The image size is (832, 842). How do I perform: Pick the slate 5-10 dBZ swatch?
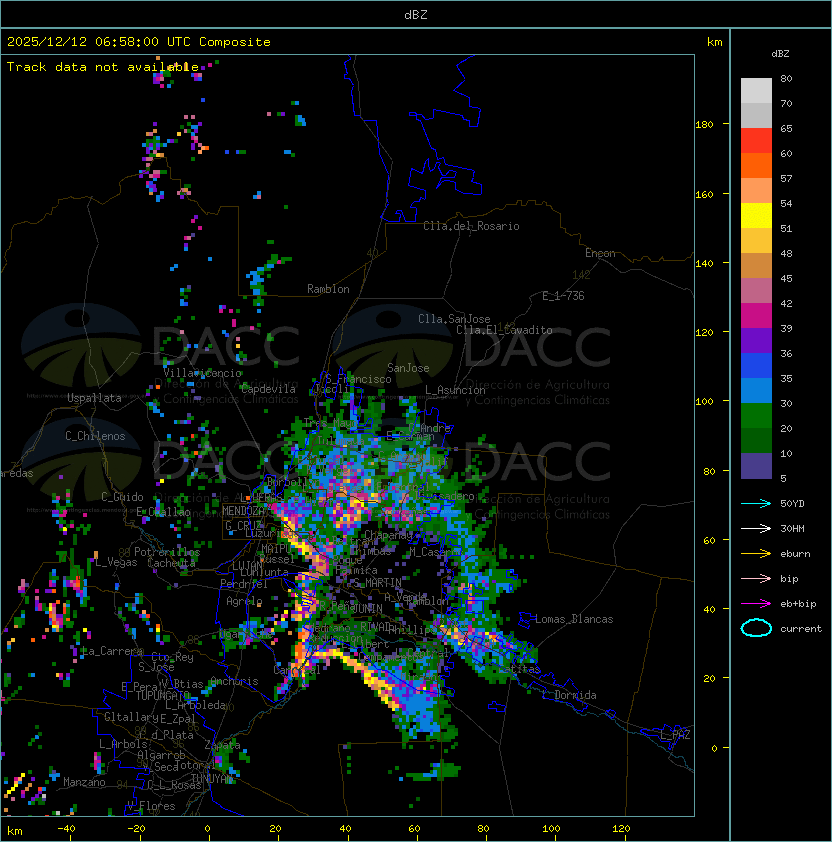pos(756,466)
